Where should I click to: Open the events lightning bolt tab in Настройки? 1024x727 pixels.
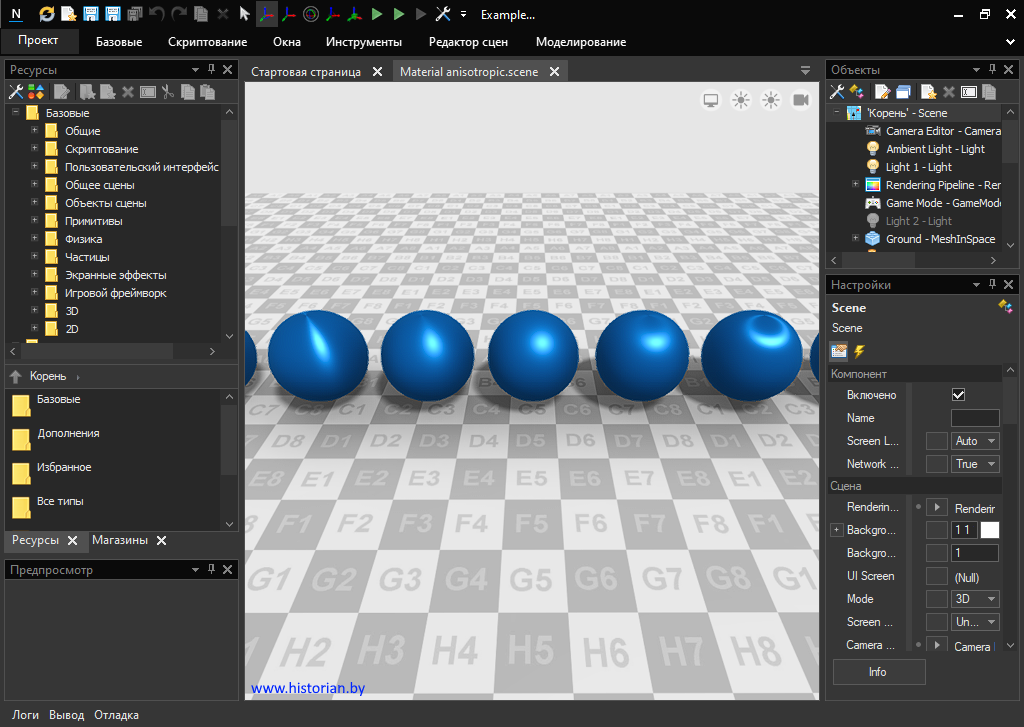pyautogui.click(x=858, y=351)
